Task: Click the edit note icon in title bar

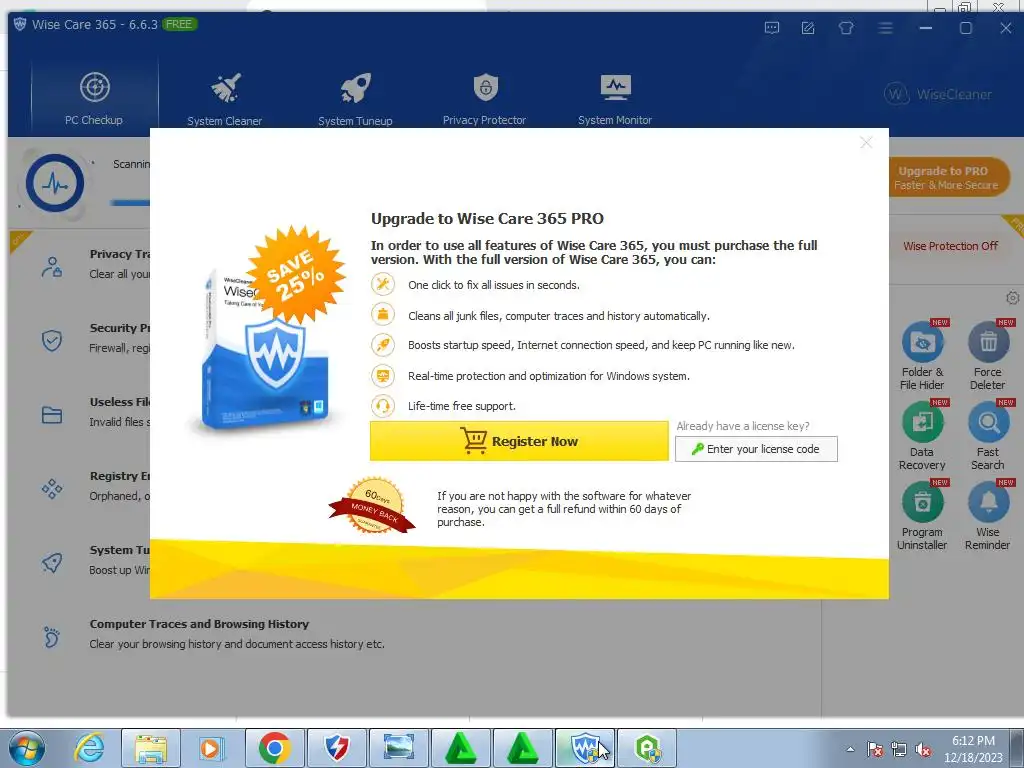Action: coord(808,28)
